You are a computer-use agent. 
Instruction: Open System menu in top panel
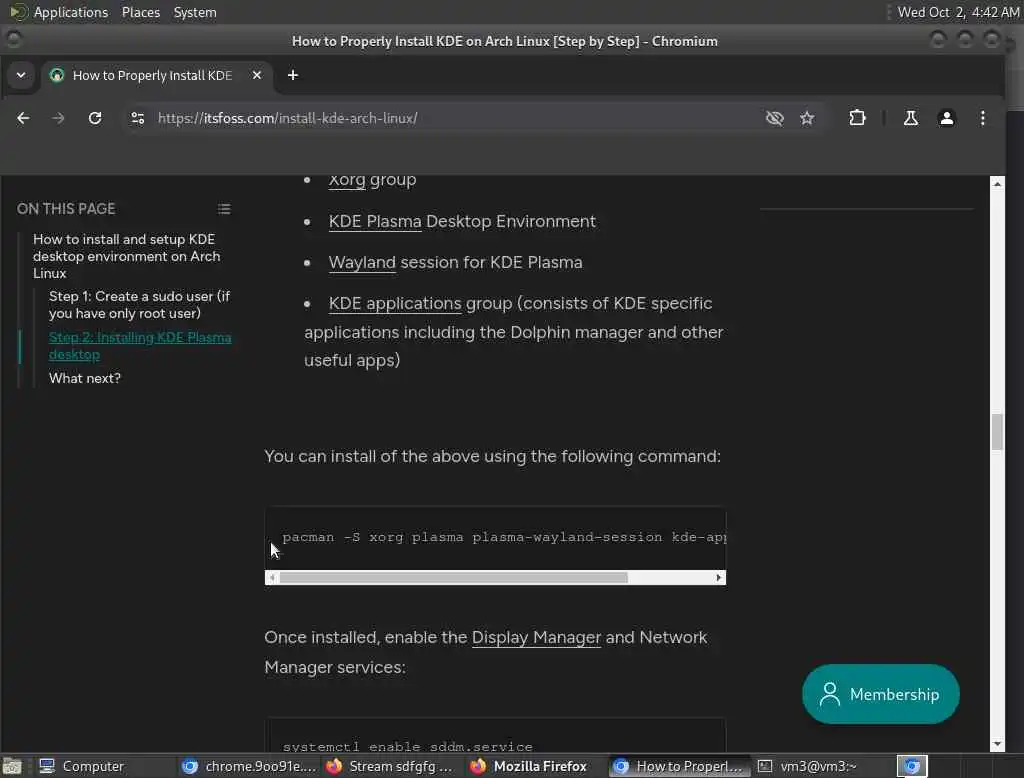point(195,12)
